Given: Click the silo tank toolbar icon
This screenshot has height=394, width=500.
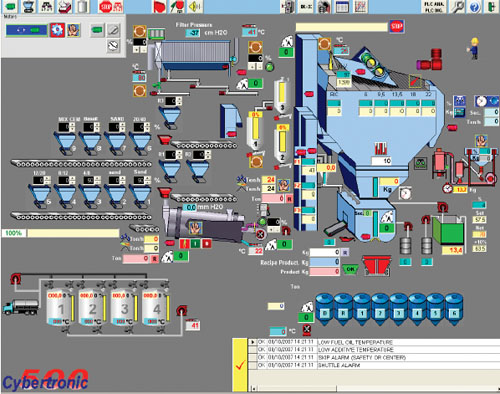Looking at the screenshot, I should tap(82, 6).
